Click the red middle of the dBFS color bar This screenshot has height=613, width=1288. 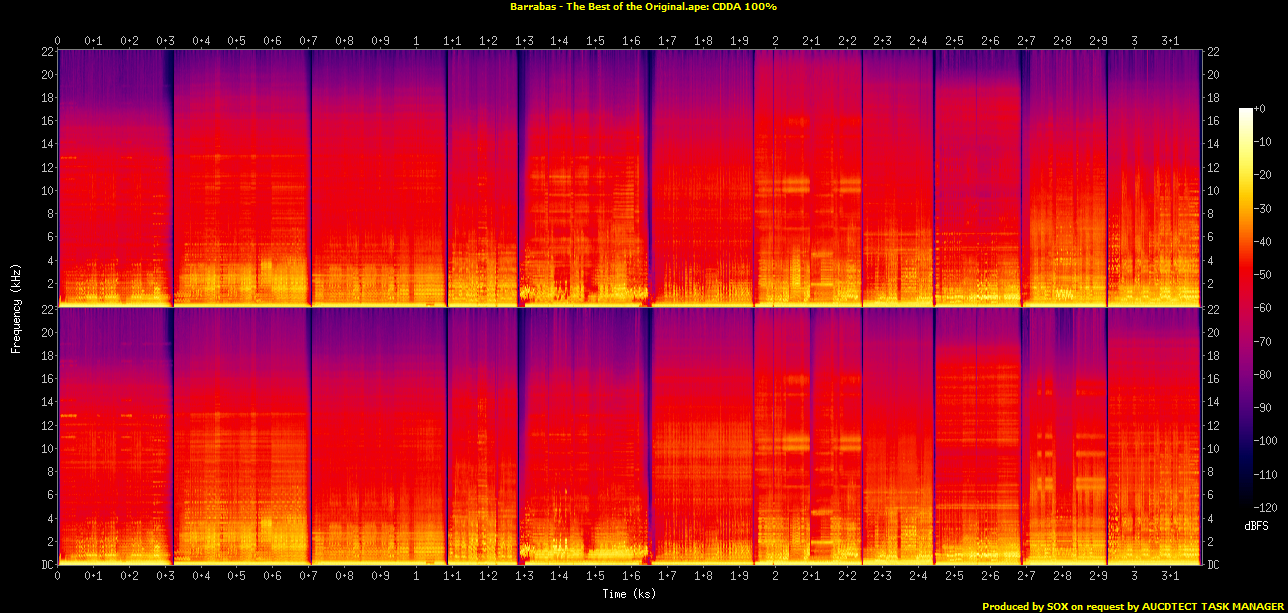pos(1245,300)
